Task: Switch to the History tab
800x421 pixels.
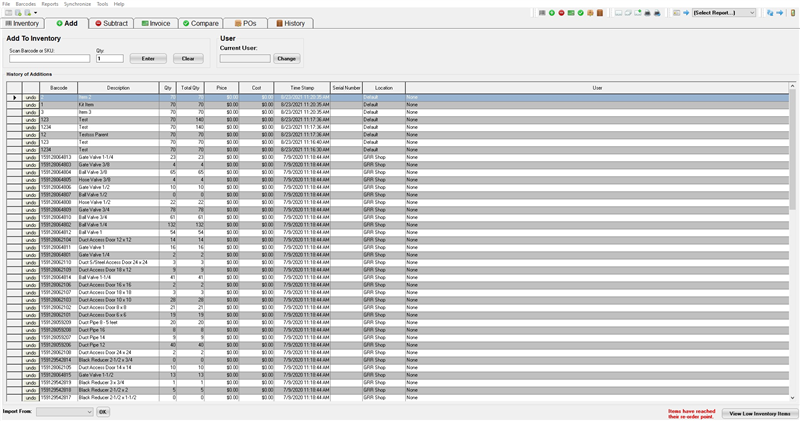Action: 290,23
